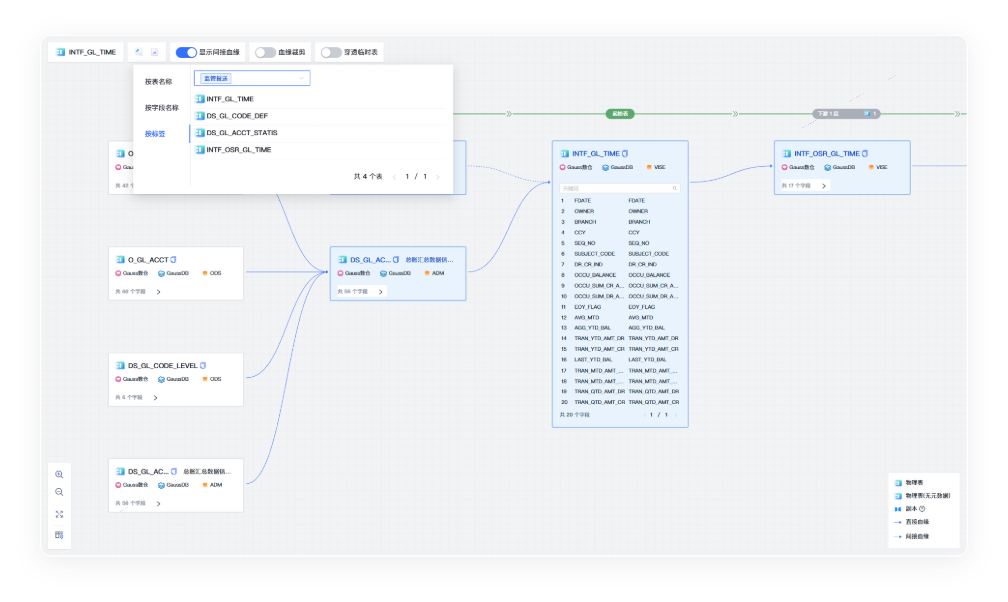
Task: Click the 共 20 个字段 count in INTF_GL_TIME node
Action: pyautogui.click(x=574, y=415)
